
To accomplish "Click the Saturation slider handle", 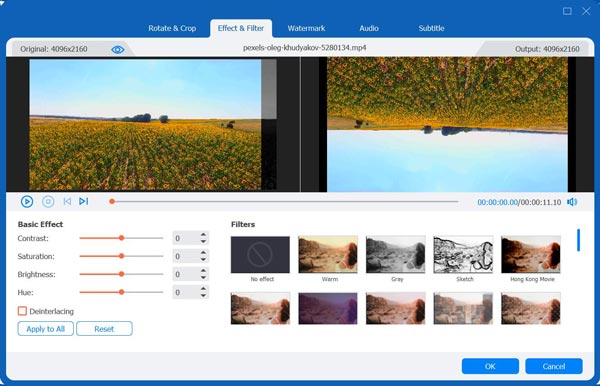I will pos(121,256).
